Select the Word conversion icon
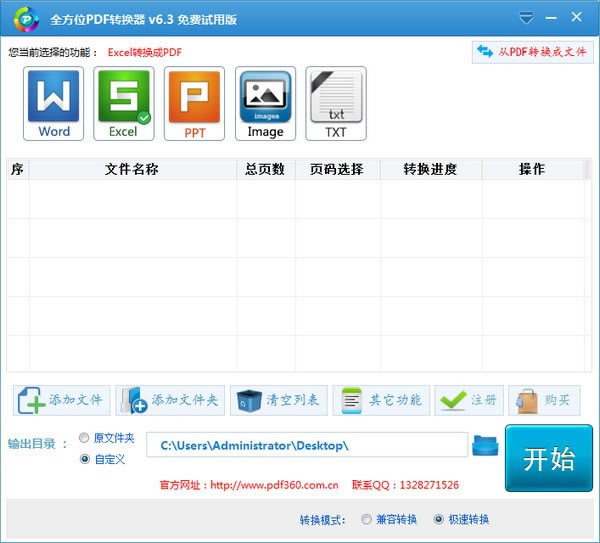Screen dimensions: 600x543 coord(54,104)
